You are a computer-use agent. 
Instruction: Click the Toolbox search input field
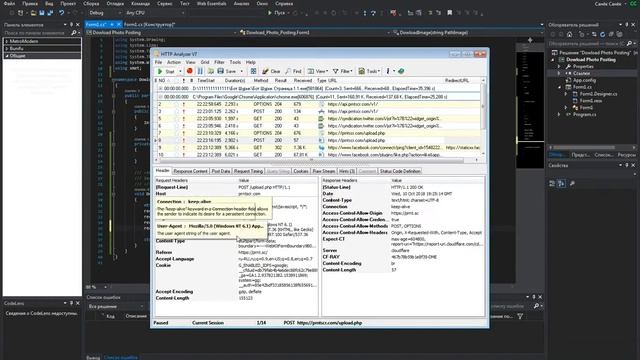[x=37, y=33]
